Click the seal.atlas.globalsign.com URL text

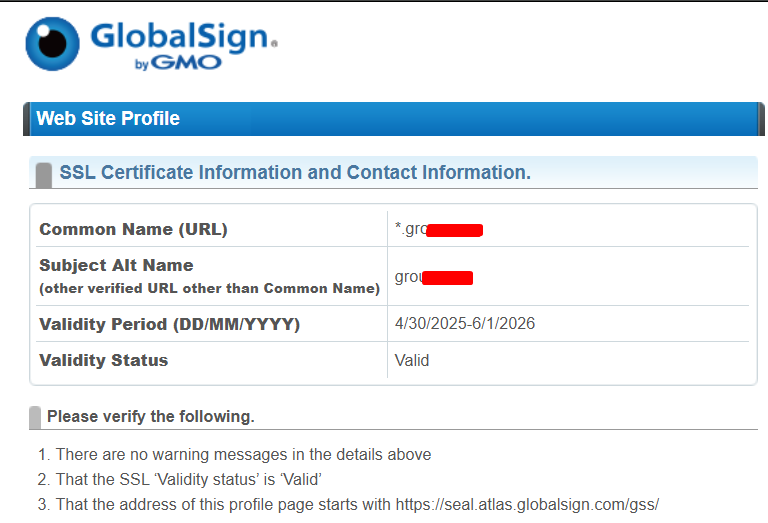(527, 504)
